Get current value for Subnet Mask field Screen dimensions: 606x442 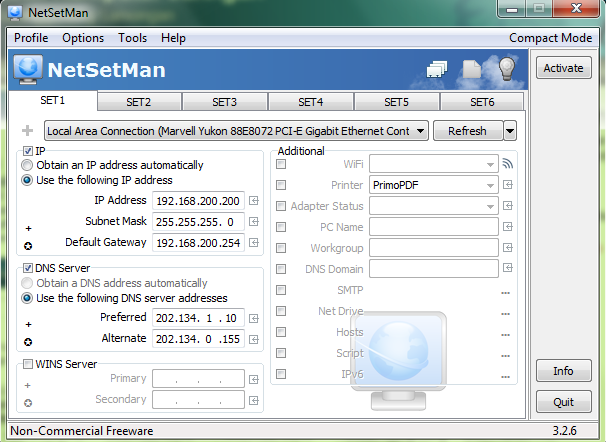pyautogui.click(x=254, y=221)
